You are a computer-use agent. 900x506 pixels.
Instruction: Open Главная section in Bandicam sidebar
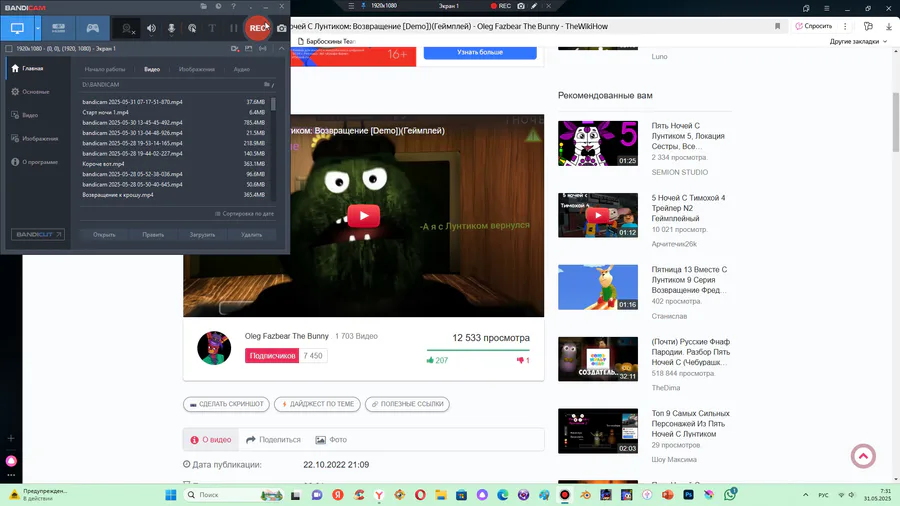(28, 68)
